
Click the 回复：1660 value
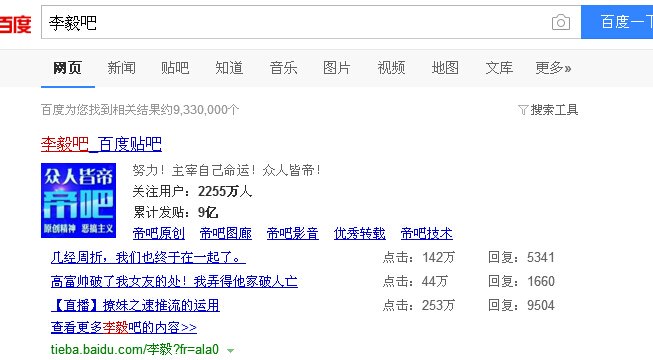[x=521, y=282]
